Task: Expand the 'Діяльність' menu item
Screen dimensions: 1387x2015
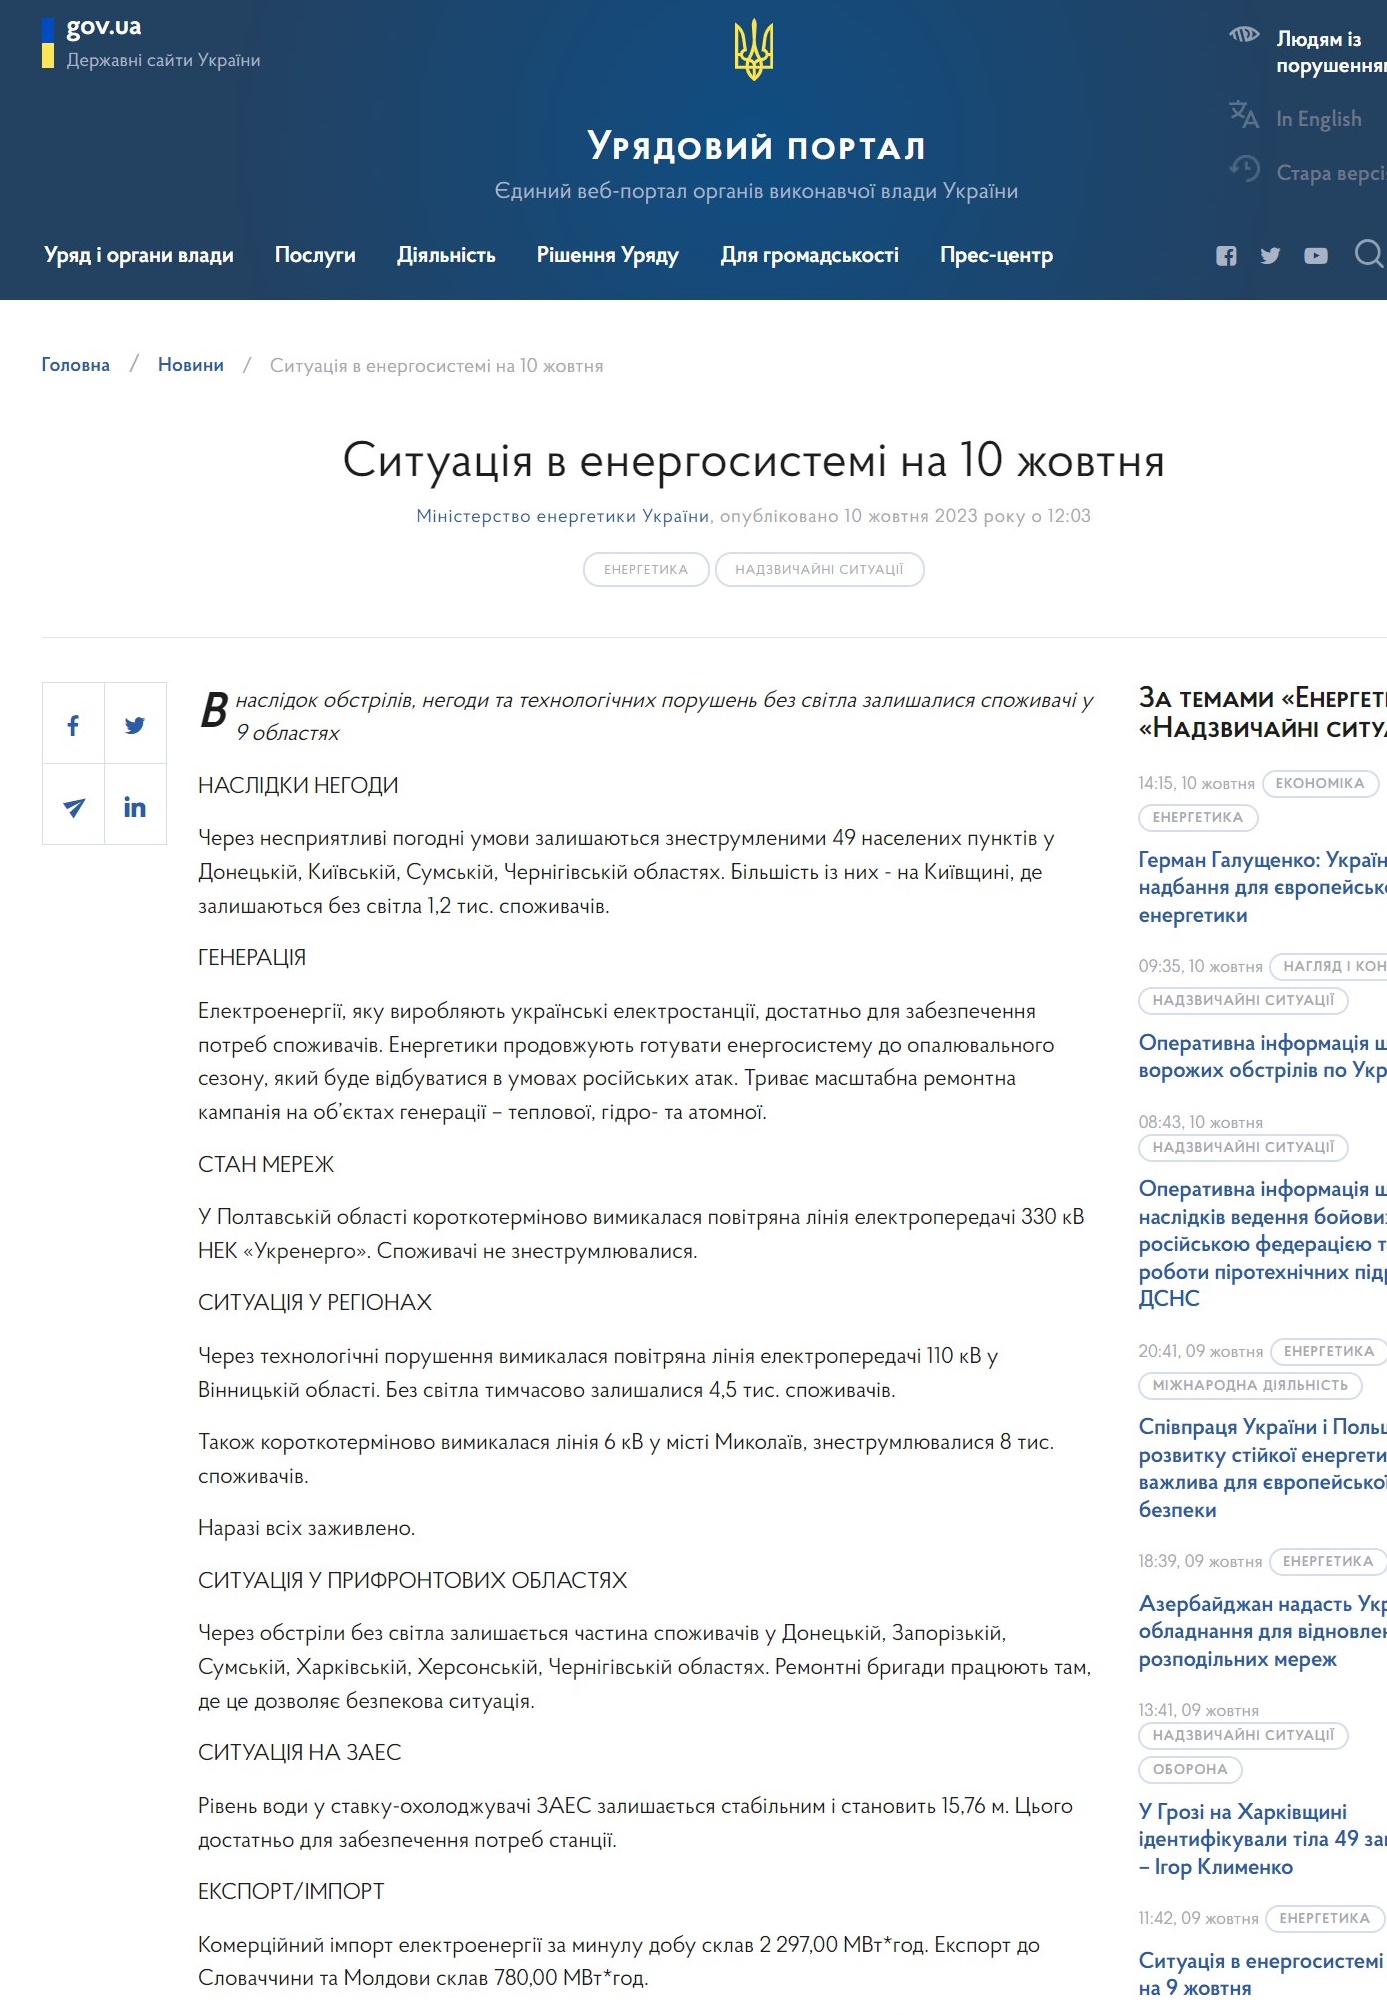Action: pyautogui.click(x=446, y=256)
